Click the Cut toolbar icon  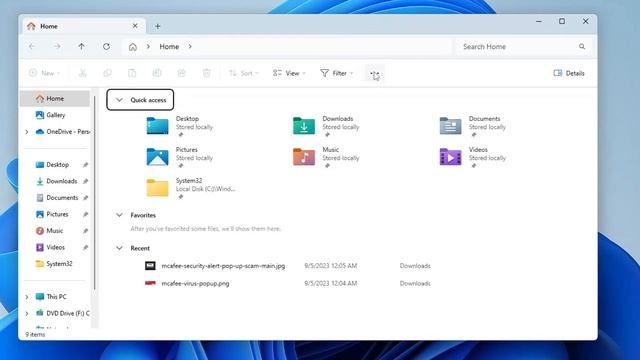[82, 73]
